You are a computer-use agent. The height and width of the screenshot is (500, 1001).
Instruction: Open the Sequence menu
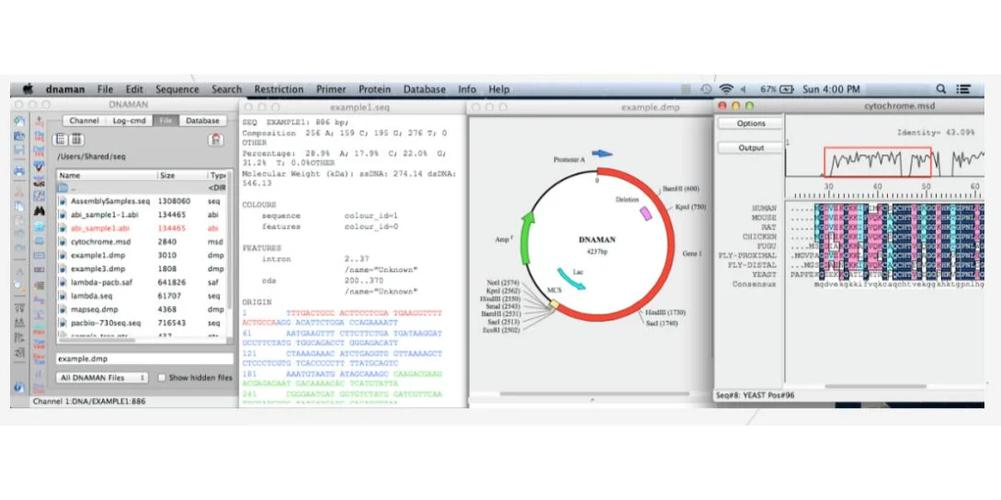point(177,89)
